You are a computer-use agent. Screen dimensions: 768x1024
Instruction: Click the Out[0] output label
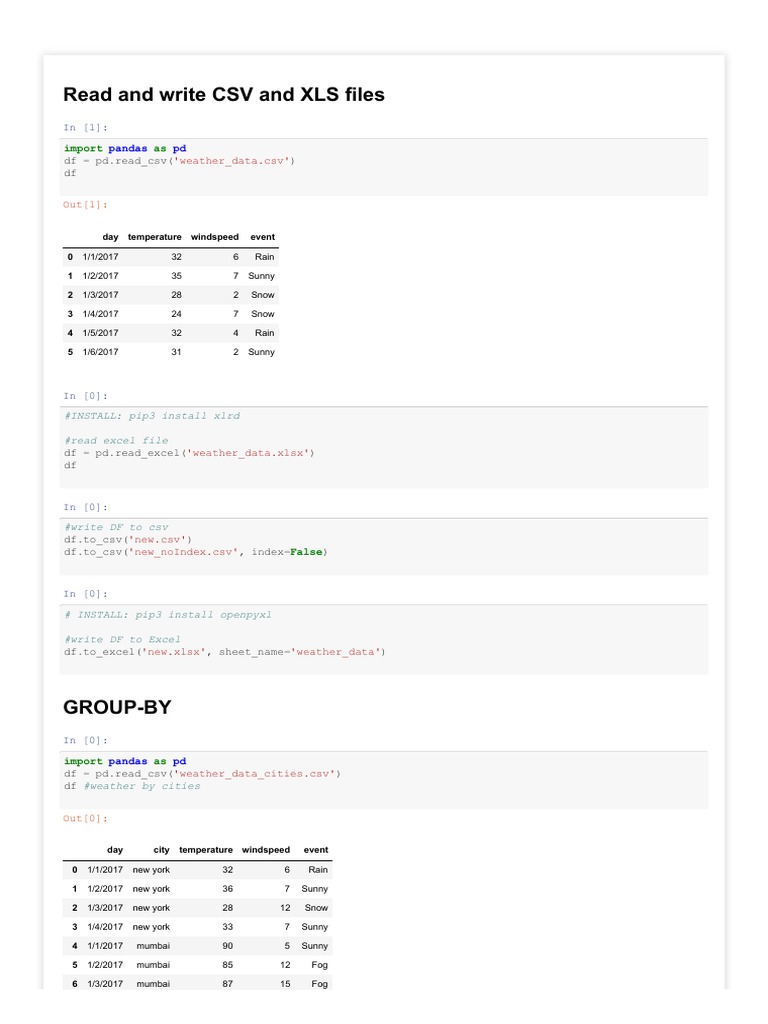(x=85, y=818)
